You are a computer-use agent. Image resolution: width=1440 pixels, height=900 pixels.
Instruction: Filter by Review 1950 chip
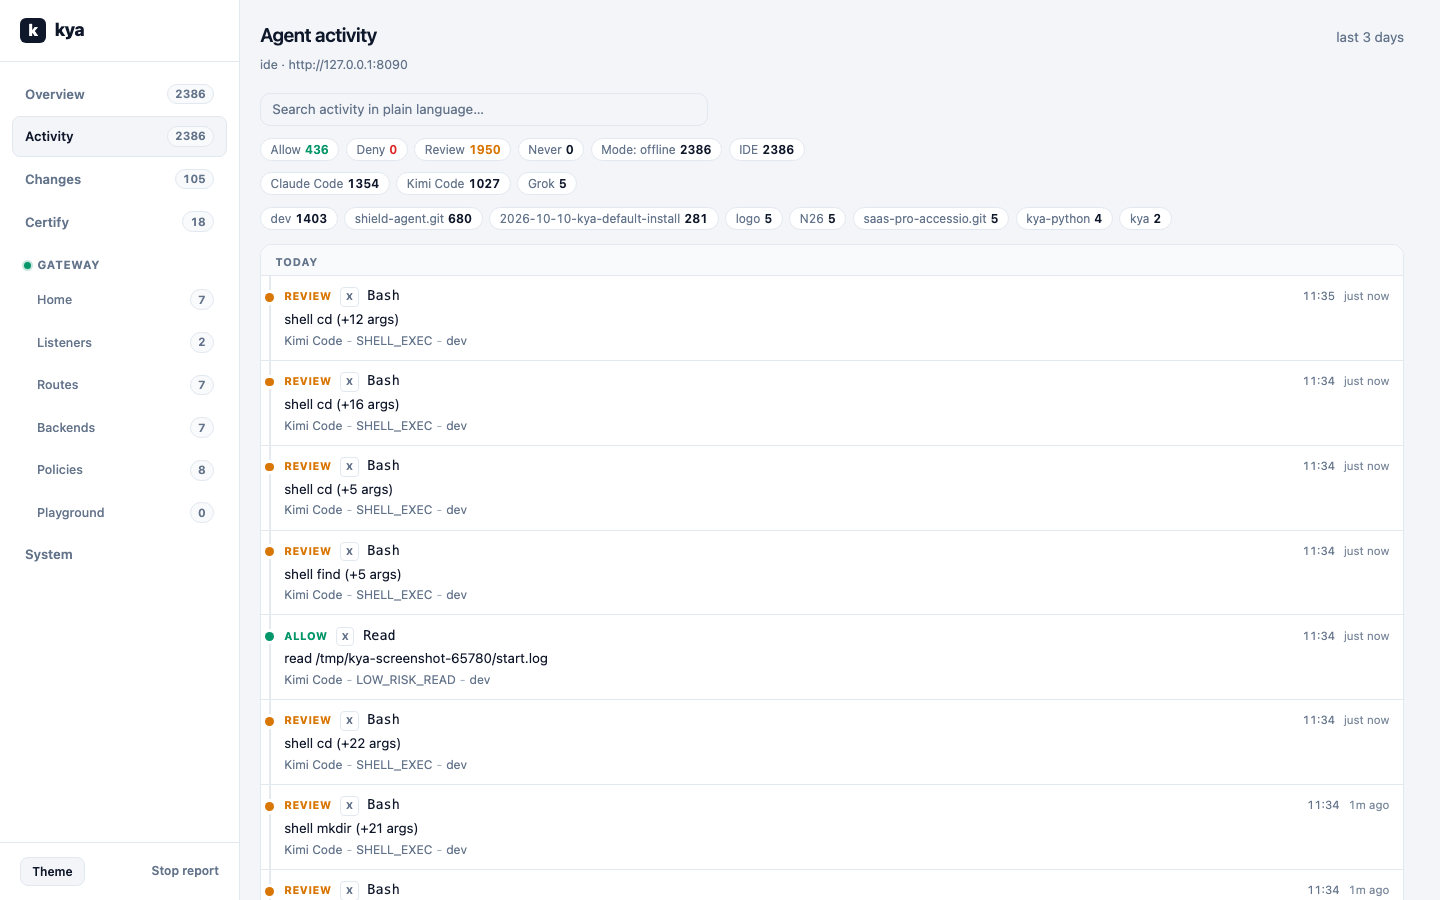coord(462,150)
